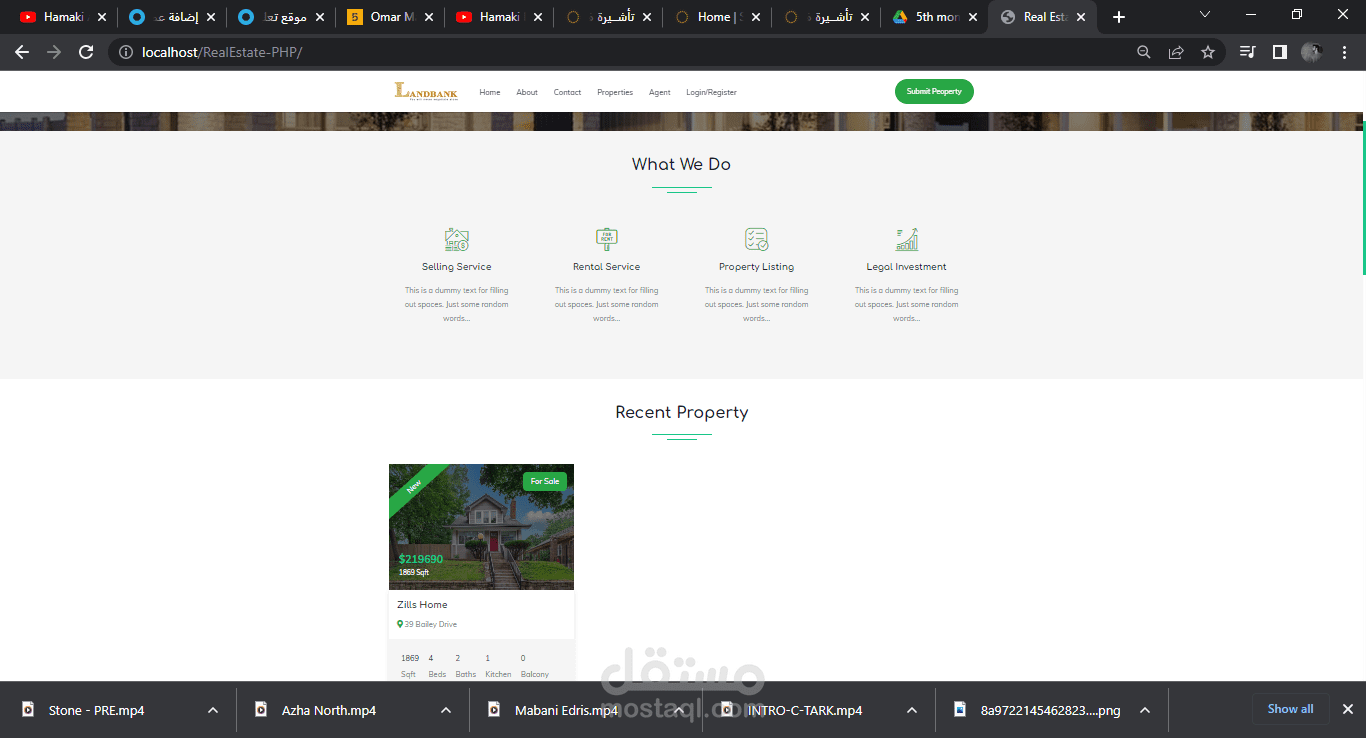Open options for Stone - PRE.mp4 download
Screen dimensions: 1366x738
coord(213,710)
